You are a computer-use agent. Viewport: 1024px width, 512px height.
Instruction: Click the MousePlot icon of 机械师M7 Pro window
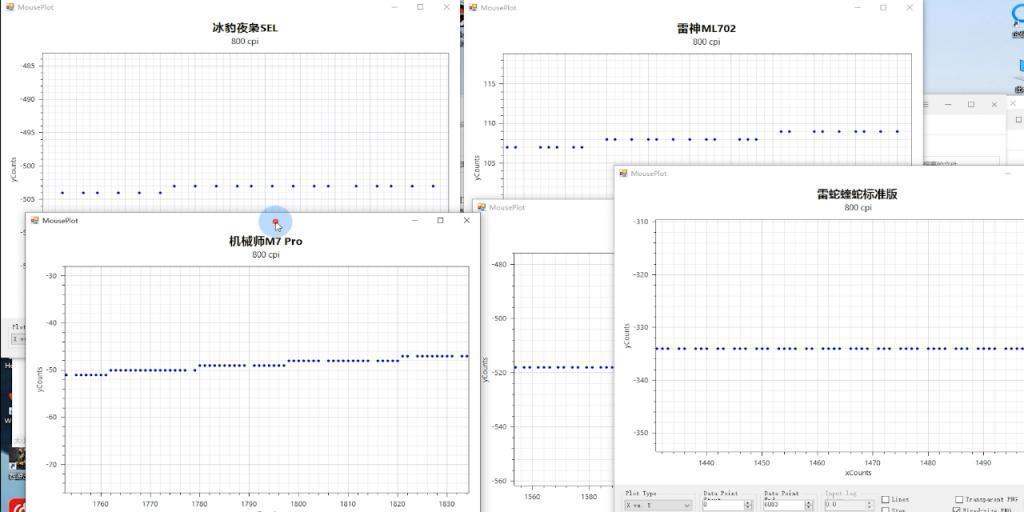click(x=34, y=220)
